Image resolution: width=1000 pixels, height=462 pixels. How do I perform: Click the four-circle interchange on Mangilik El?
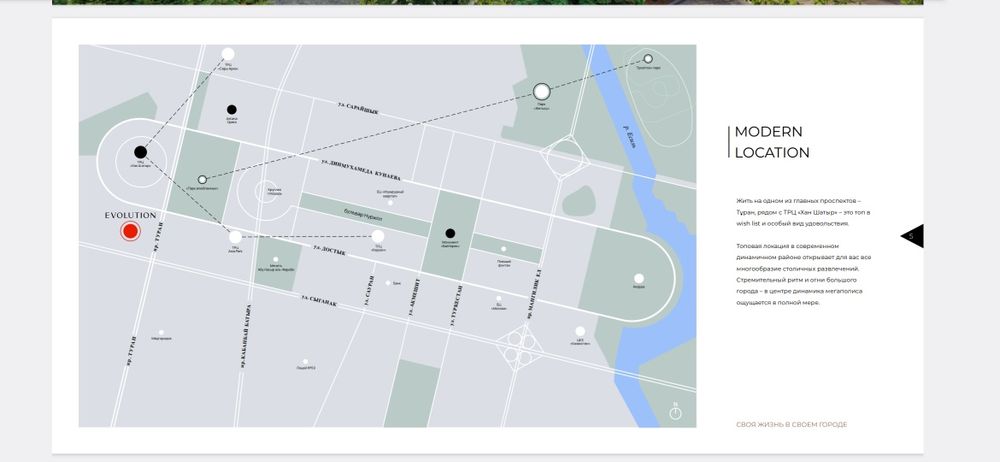coord(520,348)
